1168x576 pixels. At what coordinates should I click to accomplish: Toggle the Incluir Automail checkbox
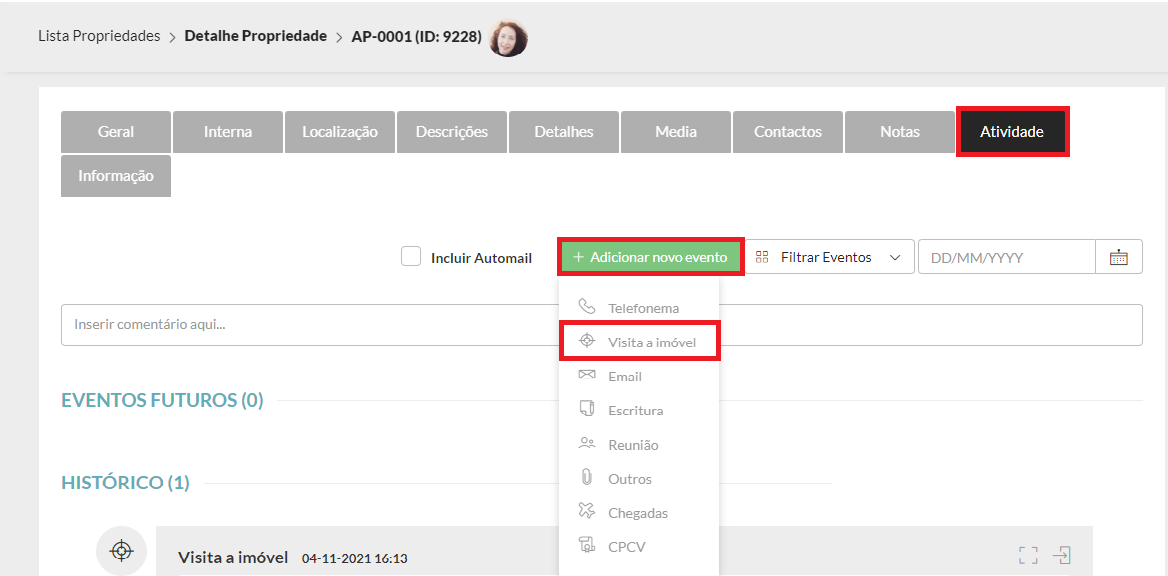pyautogui.click(x=411, y=256)
